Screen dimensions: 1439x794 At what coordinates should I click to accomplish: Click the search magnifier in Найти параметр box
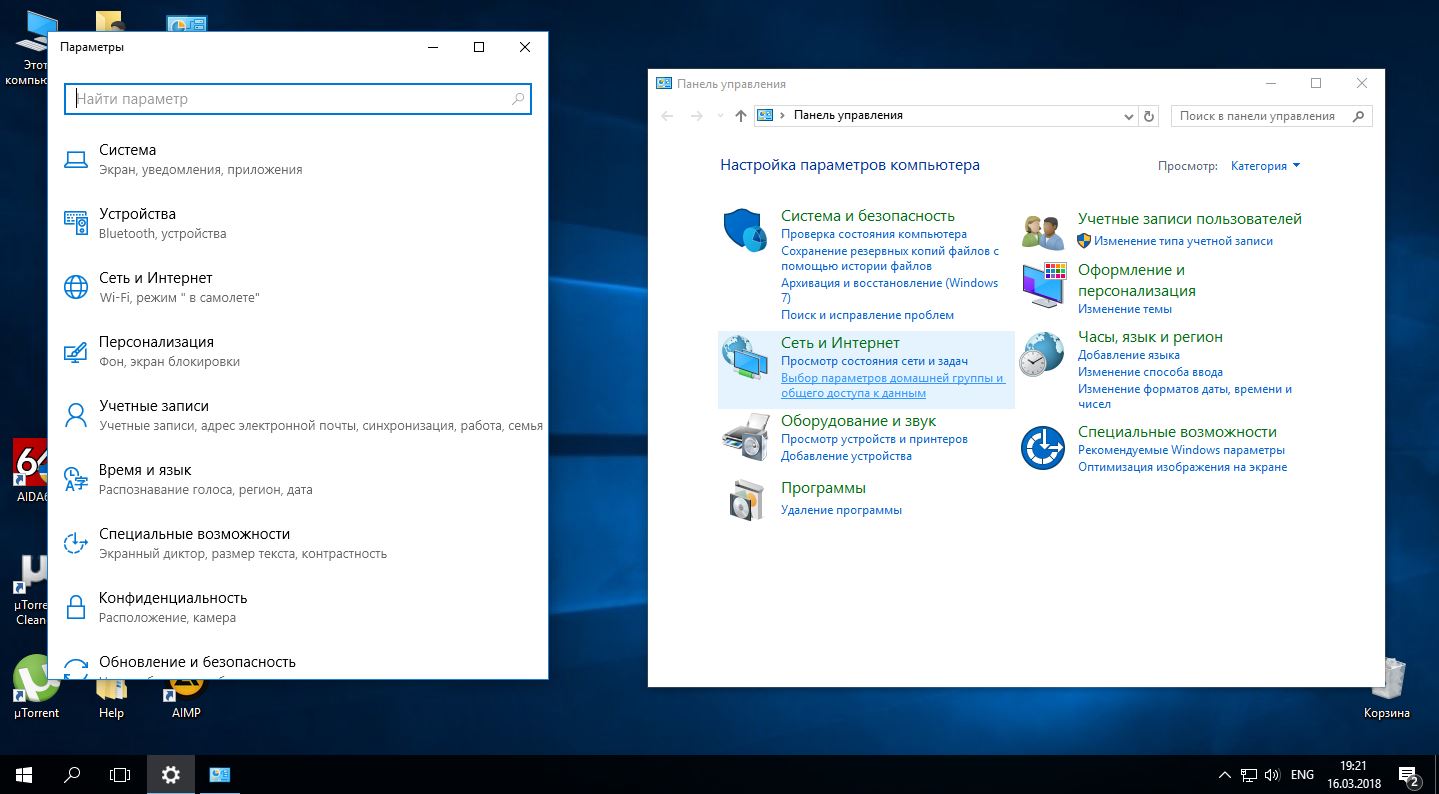click(518, 99)
